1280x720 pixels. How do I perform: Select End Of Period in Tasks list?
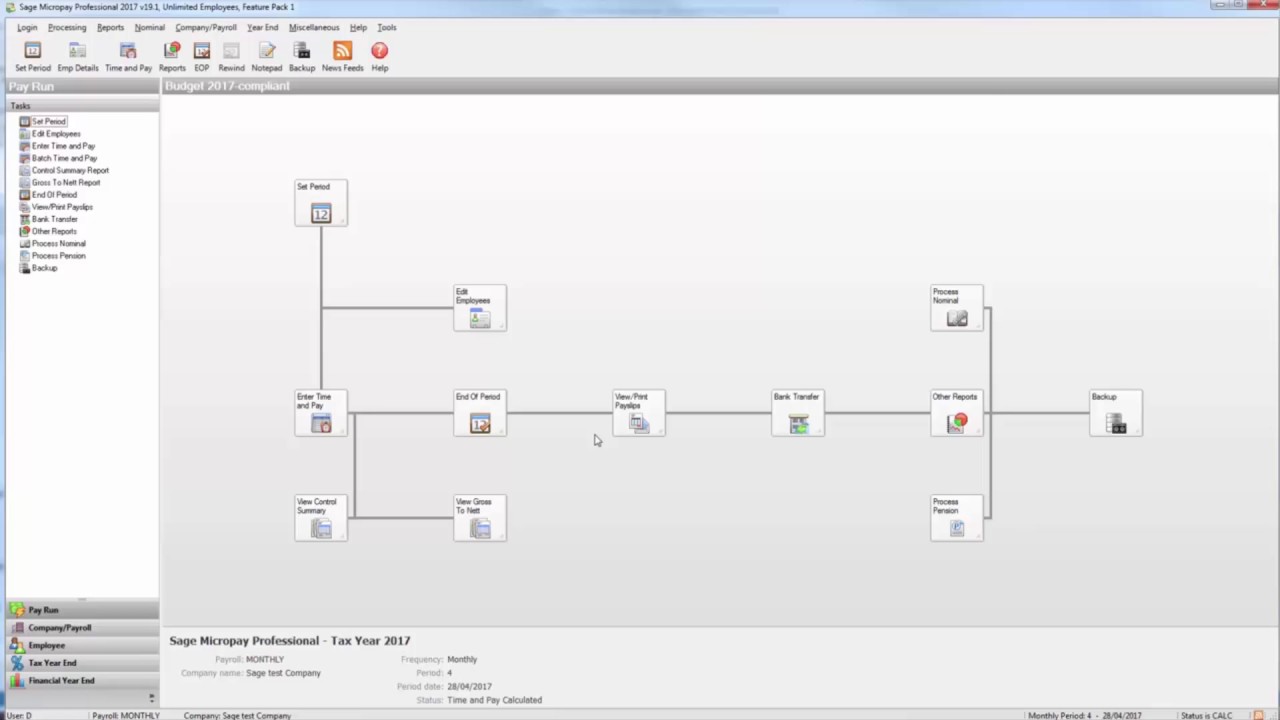point(48,195)
